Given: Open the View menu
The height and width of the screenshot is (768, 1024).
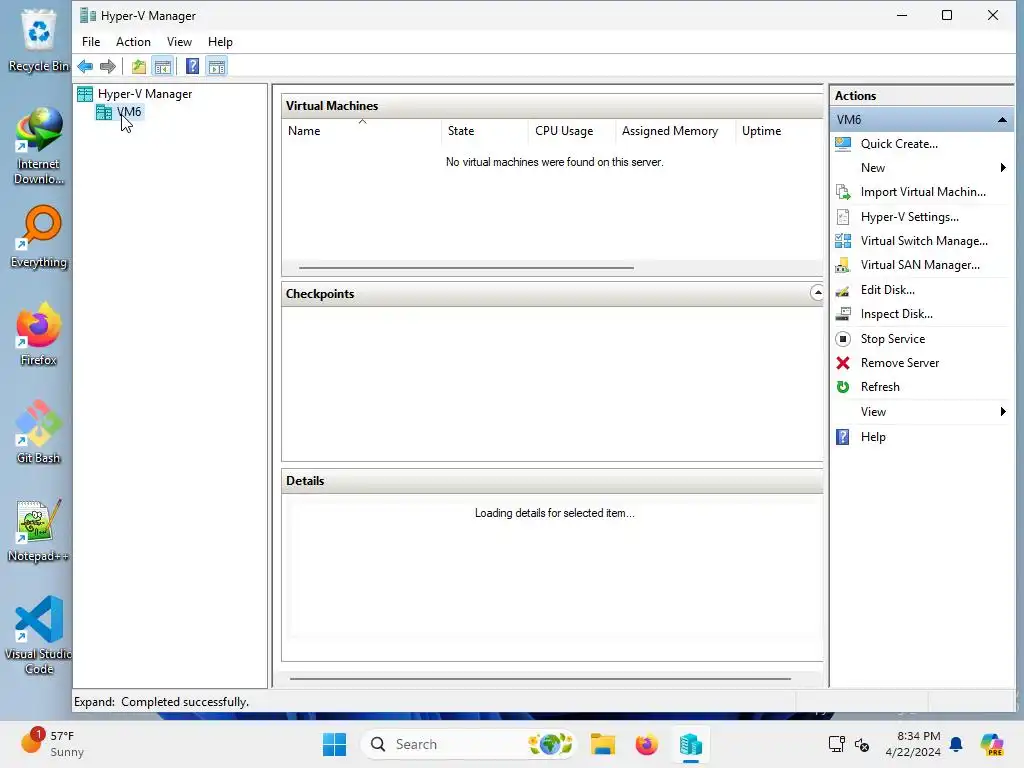Looking at the screenshot, I should click(179, 42).
